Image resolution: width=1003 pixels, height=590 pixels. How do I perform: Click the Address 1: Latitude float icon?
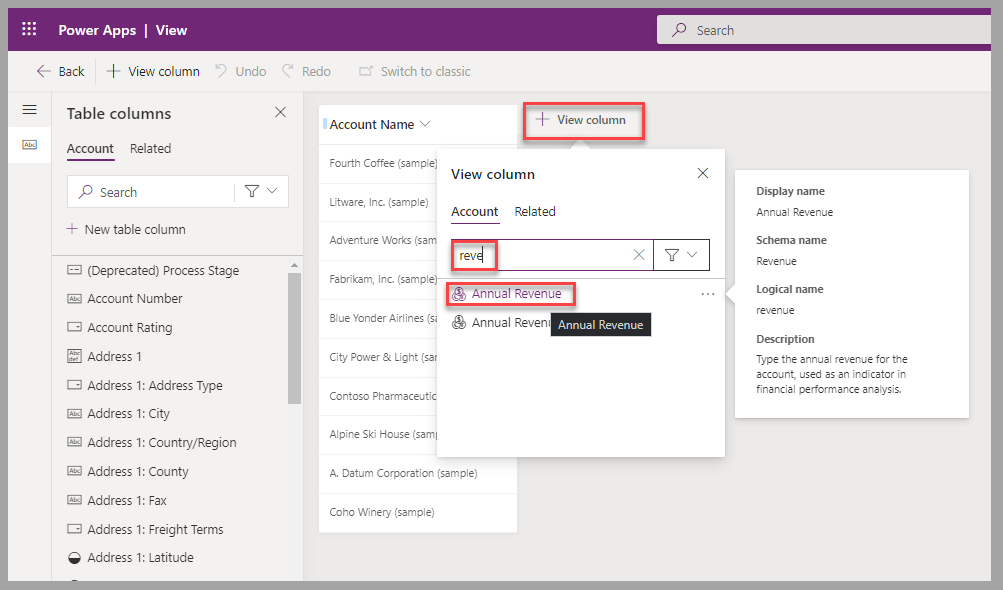[74, 558]
